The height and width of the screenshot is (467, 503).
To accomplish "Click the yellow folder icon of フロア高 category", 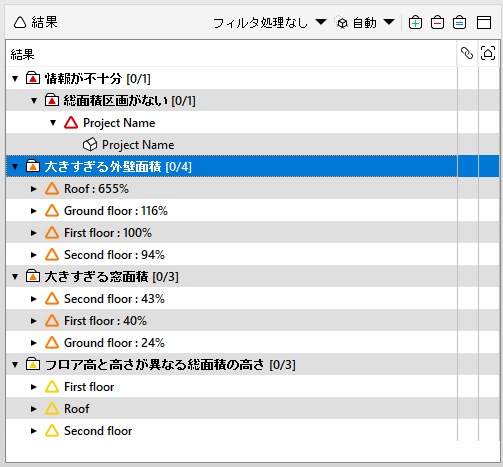I will 33,365.
